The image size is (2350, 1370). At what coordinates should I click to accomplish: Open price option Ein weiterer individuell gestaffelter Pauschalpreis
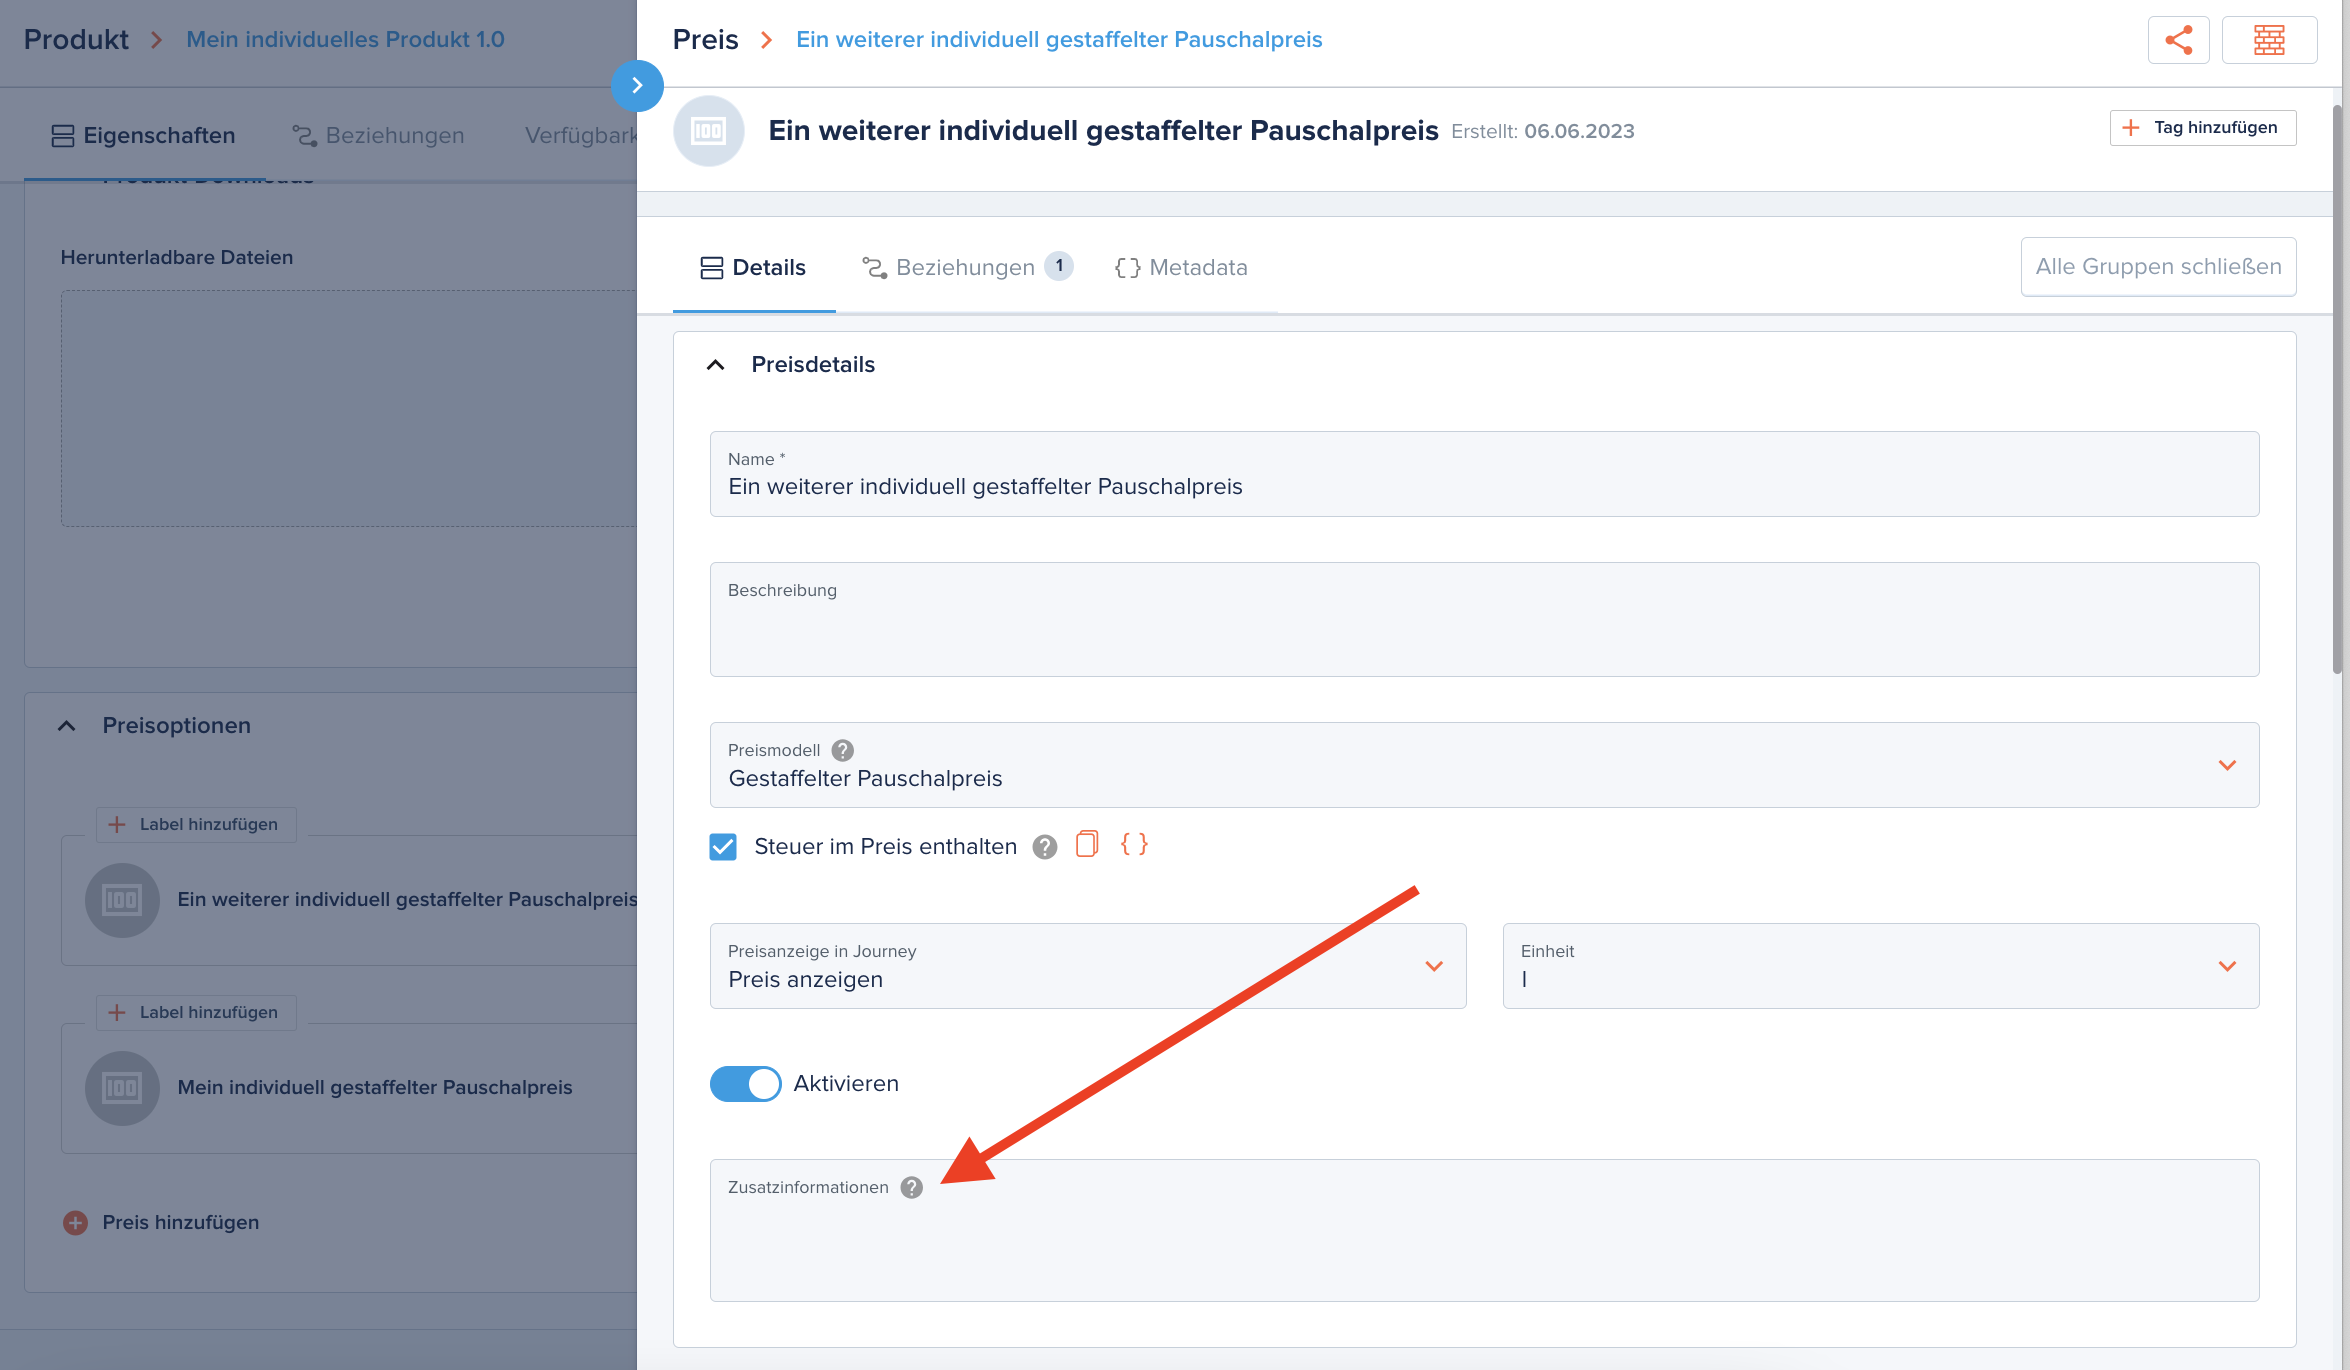point(349,900)
